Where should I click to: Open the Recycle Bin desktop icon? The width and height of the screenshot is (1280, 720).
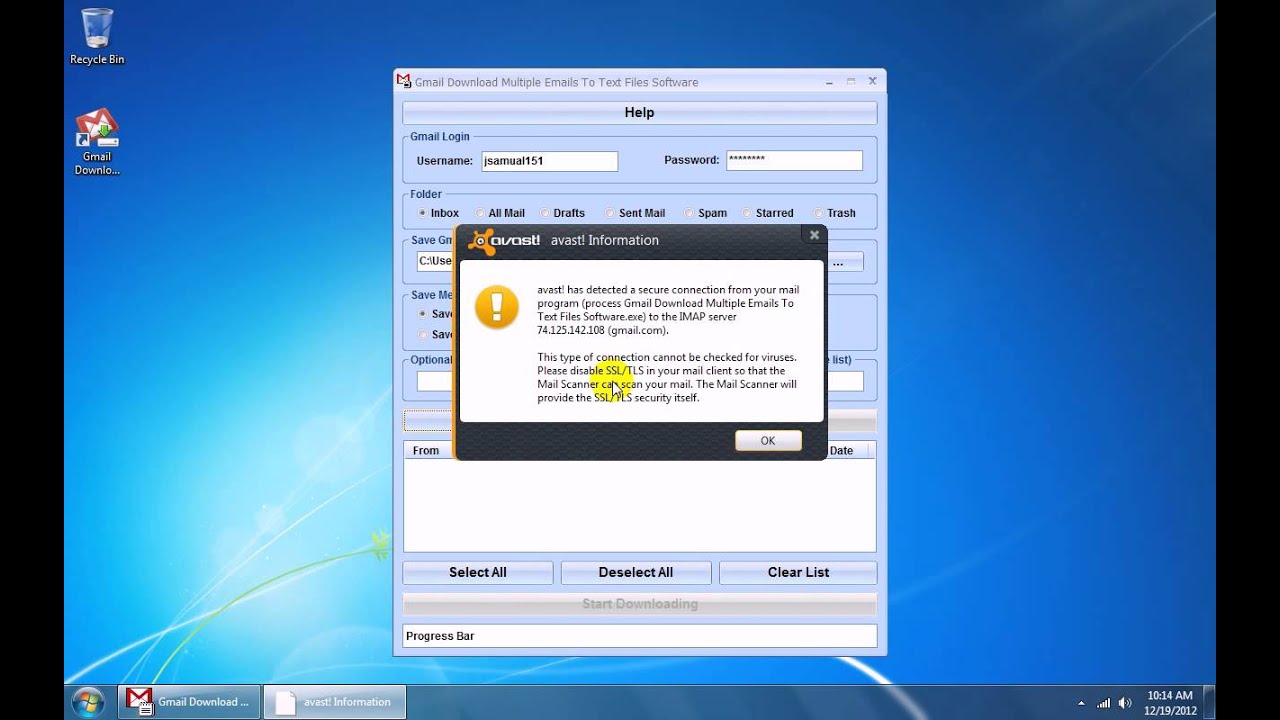97,36
